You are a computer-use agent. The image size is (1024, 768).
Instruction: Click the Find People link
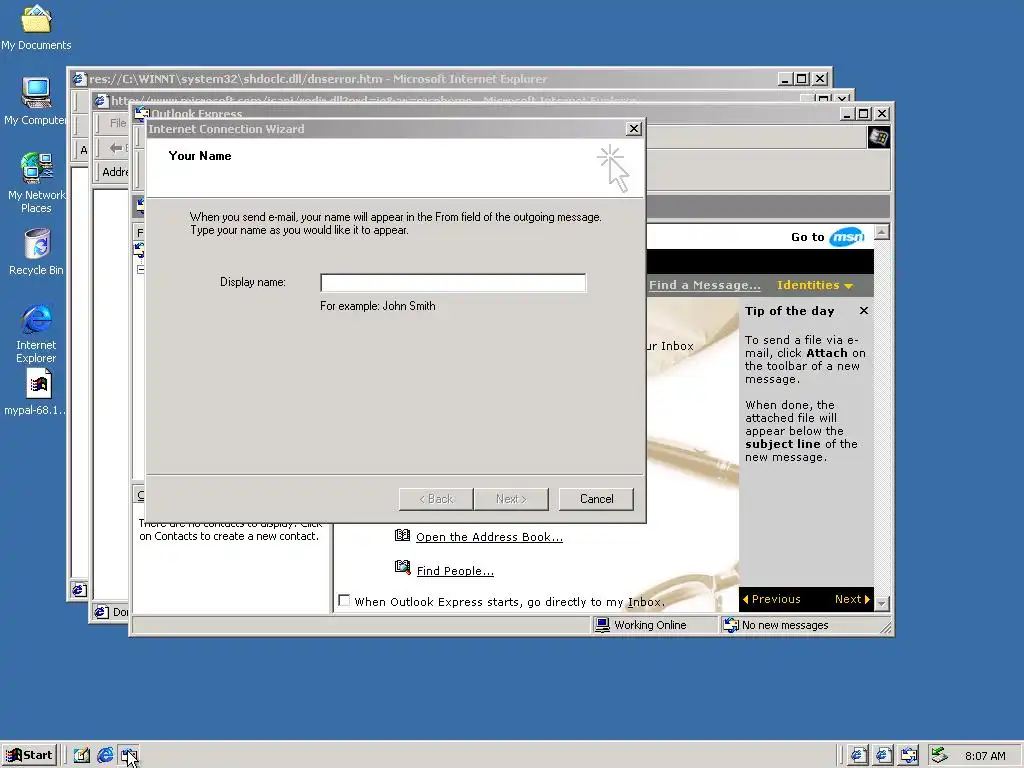coord(455,571)
